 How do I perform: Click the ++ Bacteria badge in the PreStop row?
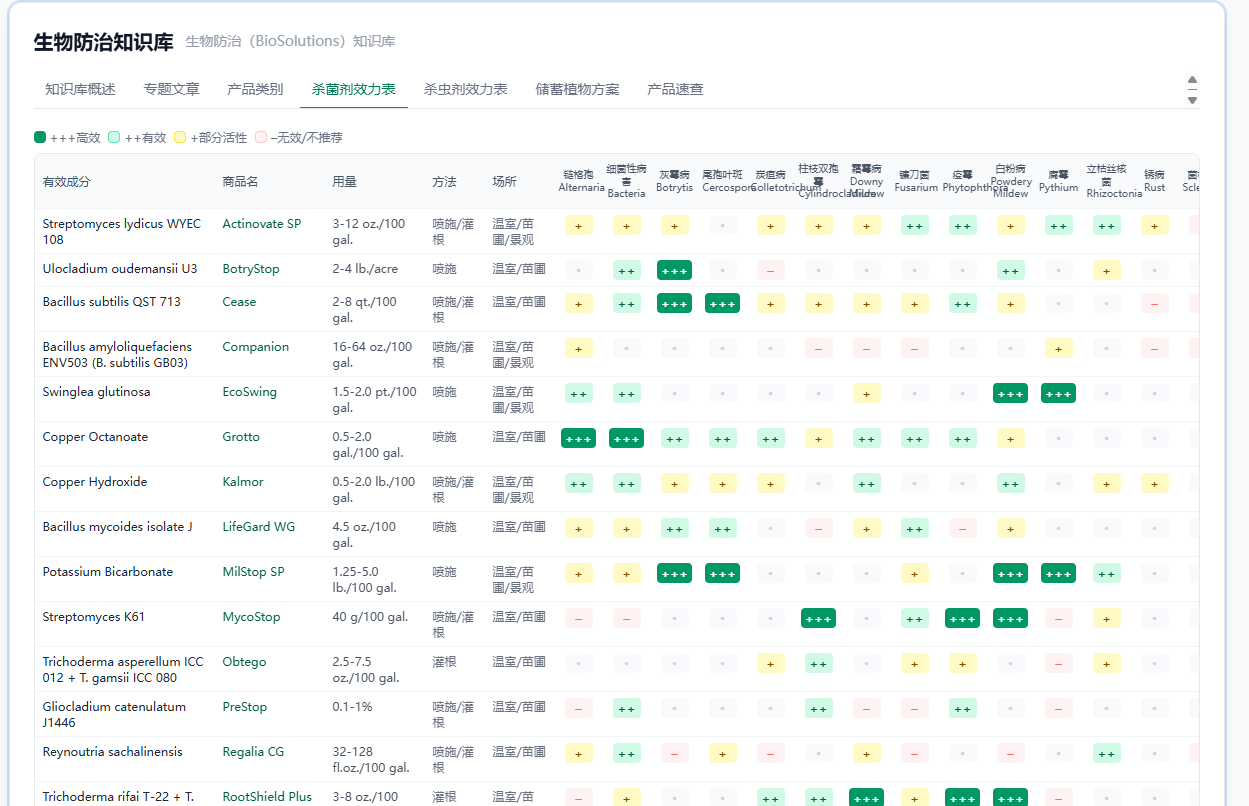626,708
